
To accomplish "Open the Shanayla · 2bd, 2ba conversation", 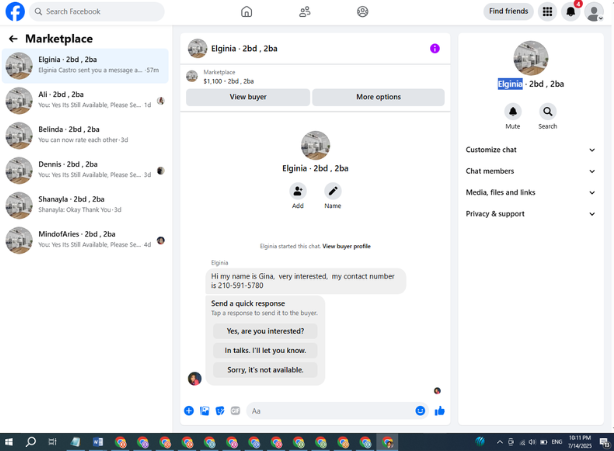I will tap(85, 205).
